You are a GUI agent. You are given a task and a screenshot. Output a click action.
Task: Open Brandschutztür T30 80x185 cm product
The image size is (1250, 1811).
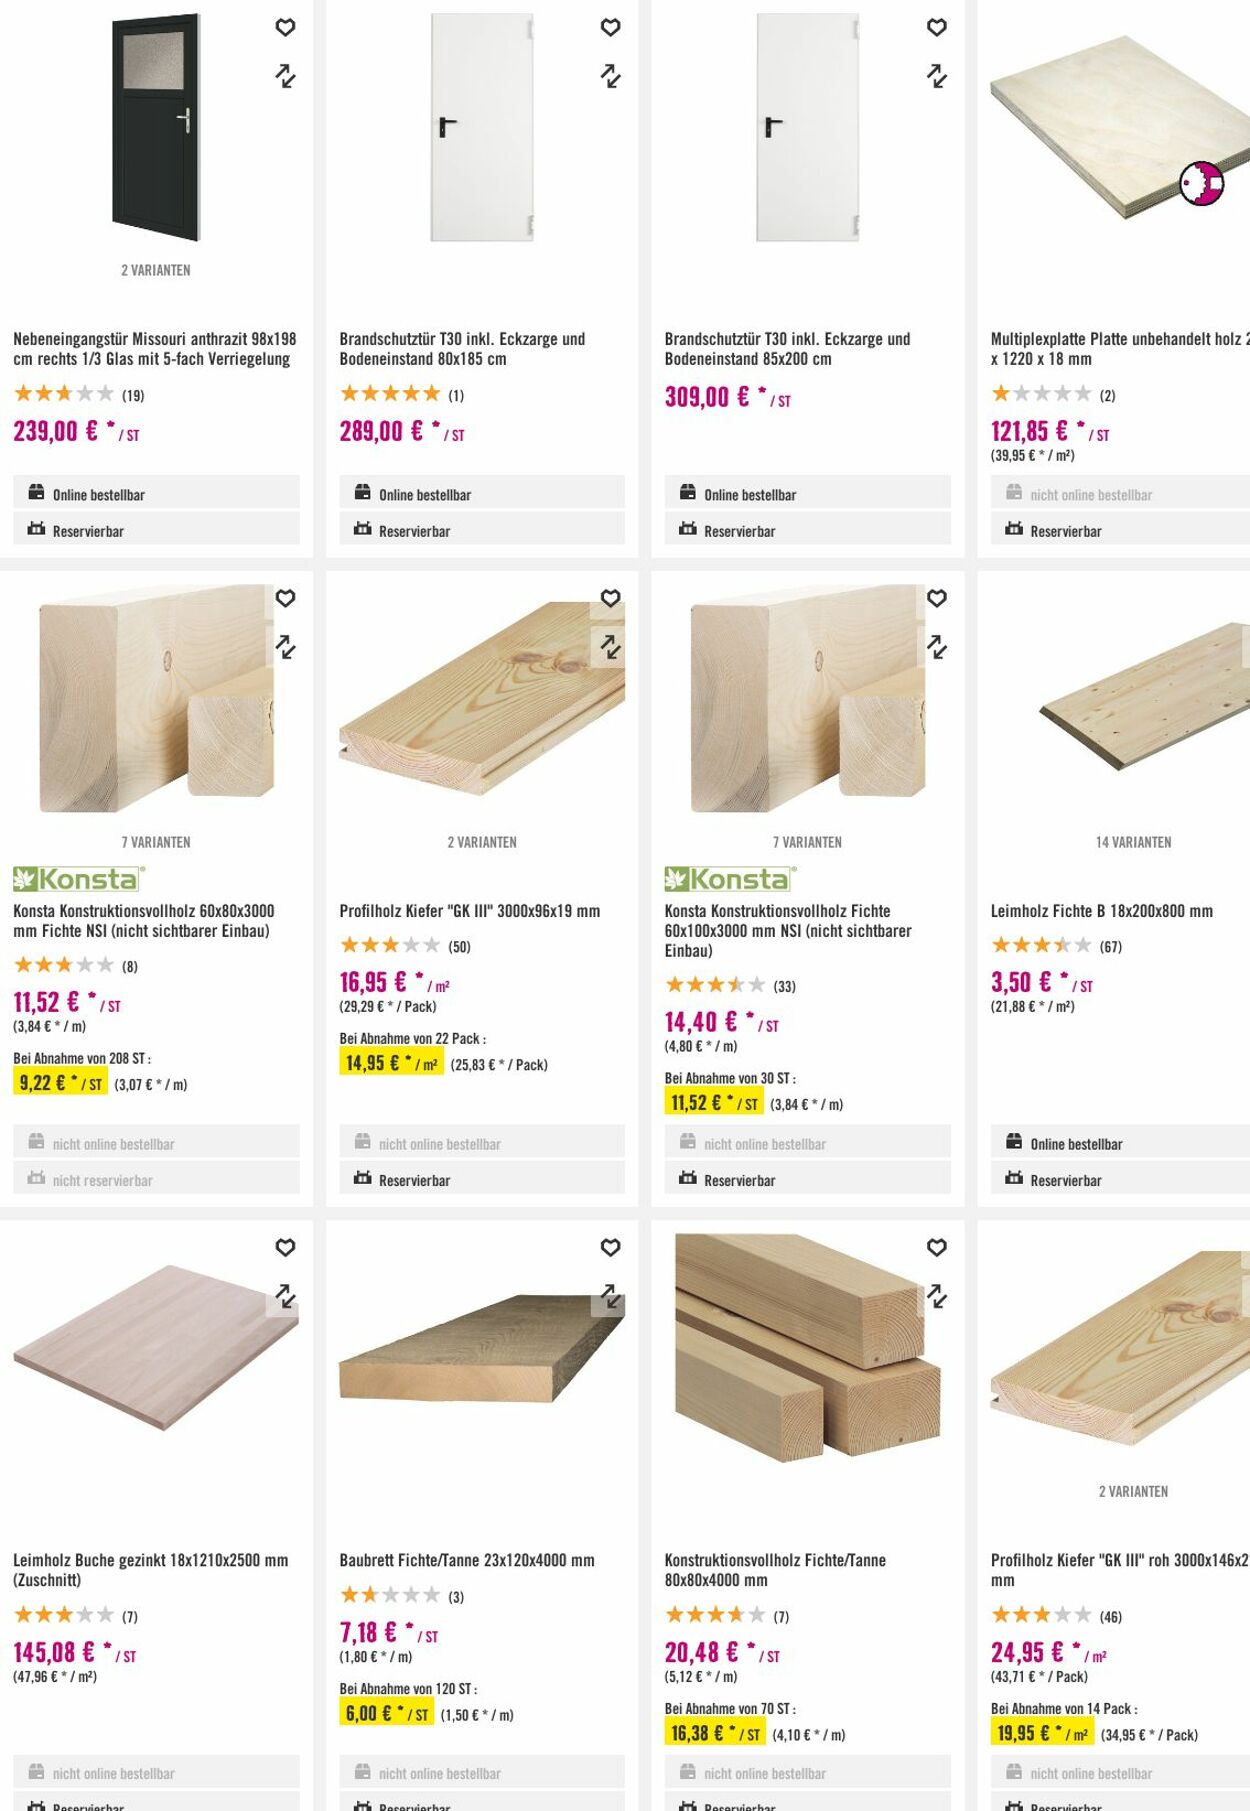pos(462,349)
